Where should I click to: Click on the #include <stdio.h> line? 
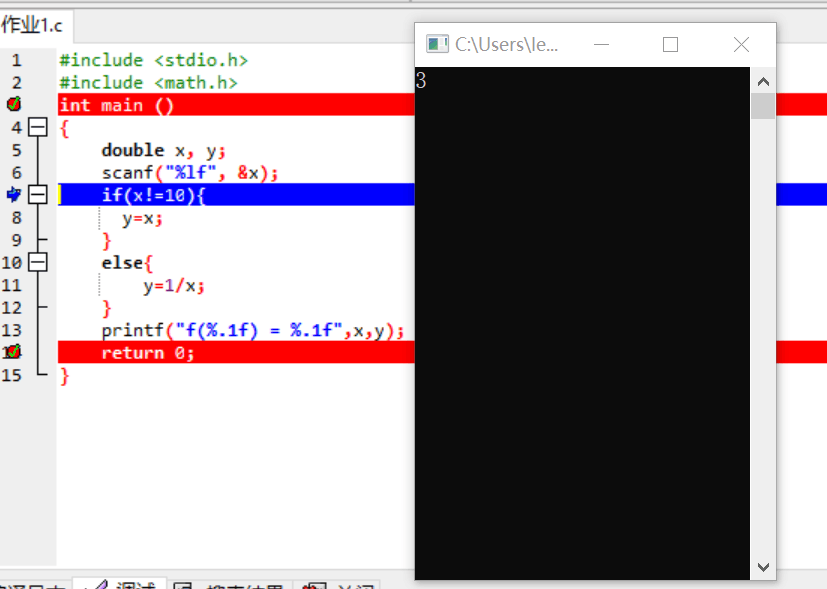pos(153,60)
